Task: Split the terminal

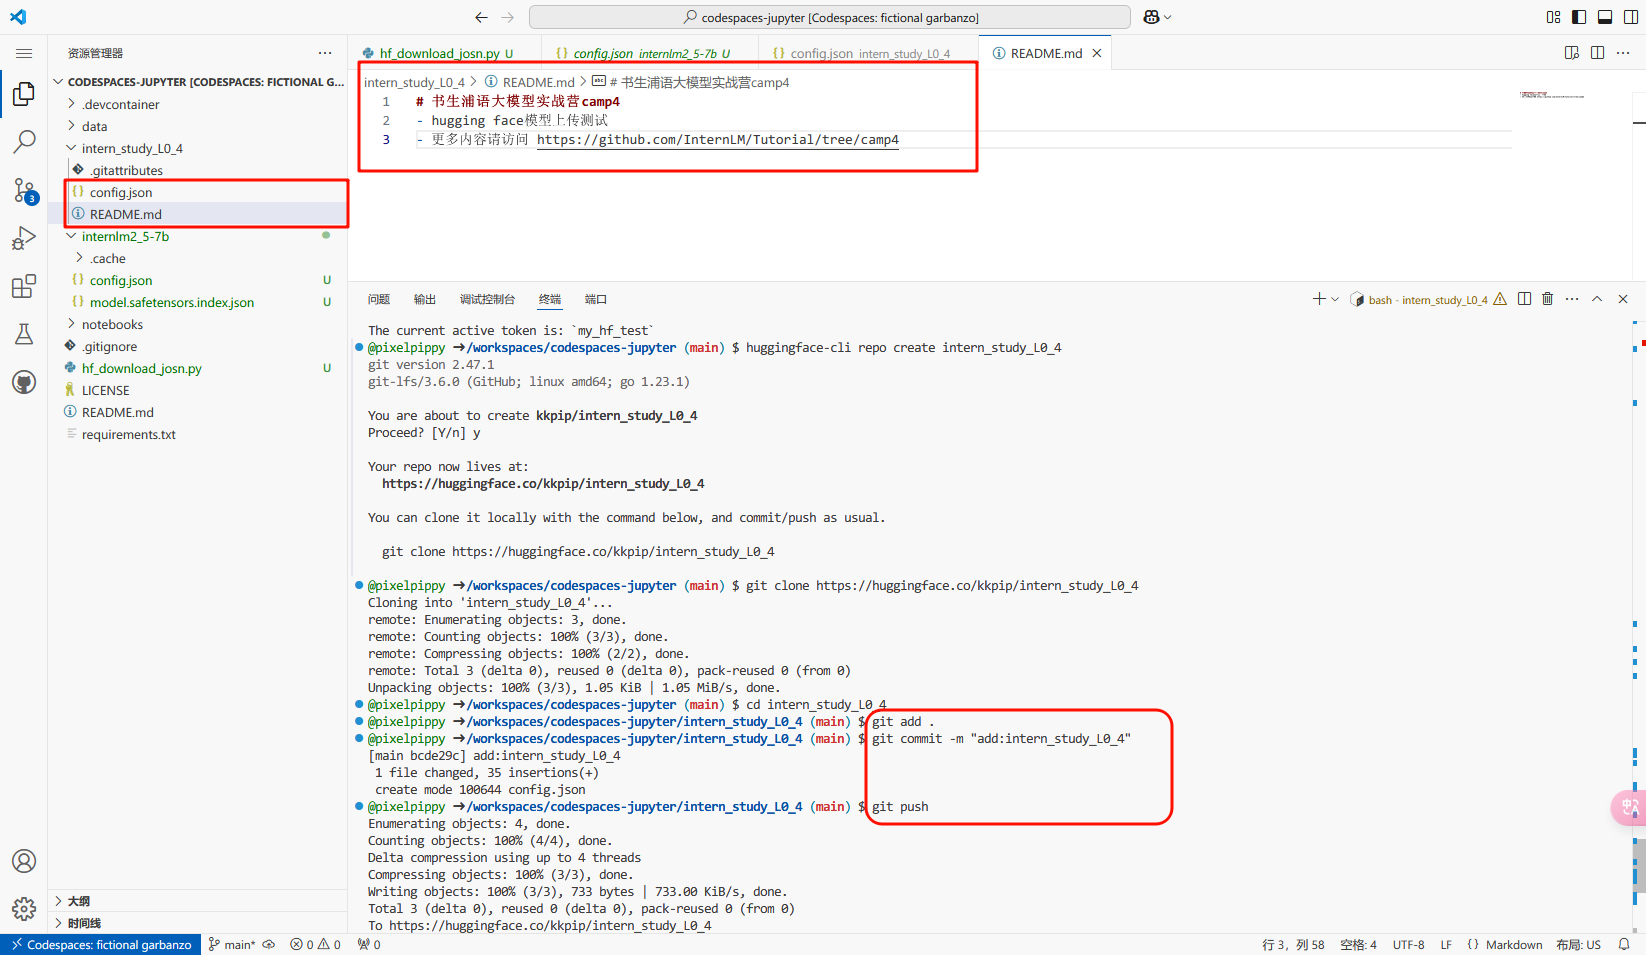Action: point(1524,299)
